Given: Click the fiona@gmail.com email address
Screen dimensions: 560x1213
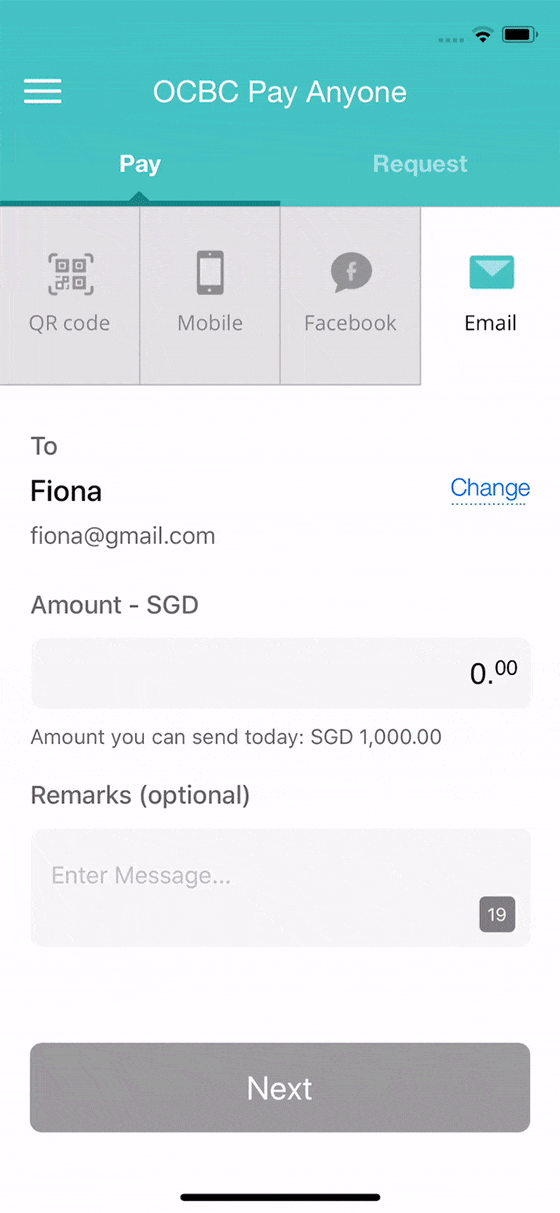Looking at the screenshot, I should 123,536.
